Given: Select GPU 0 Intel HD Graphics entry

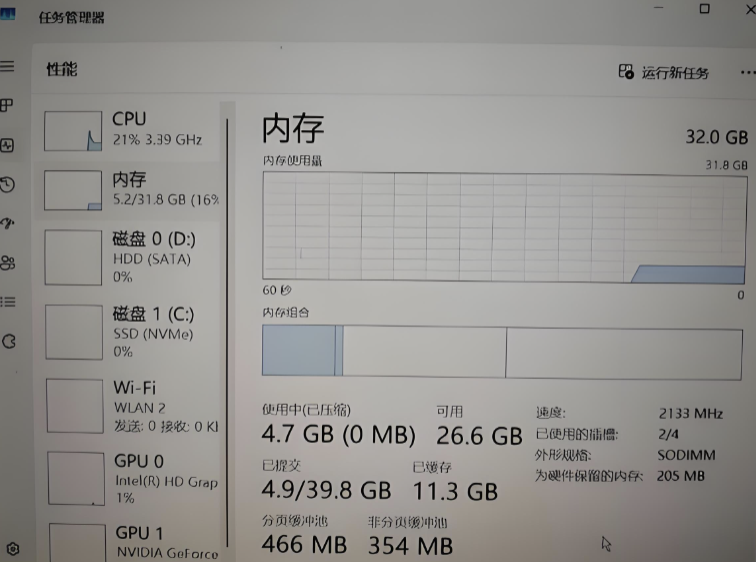Looking at the screenshot, I should 130,478.
